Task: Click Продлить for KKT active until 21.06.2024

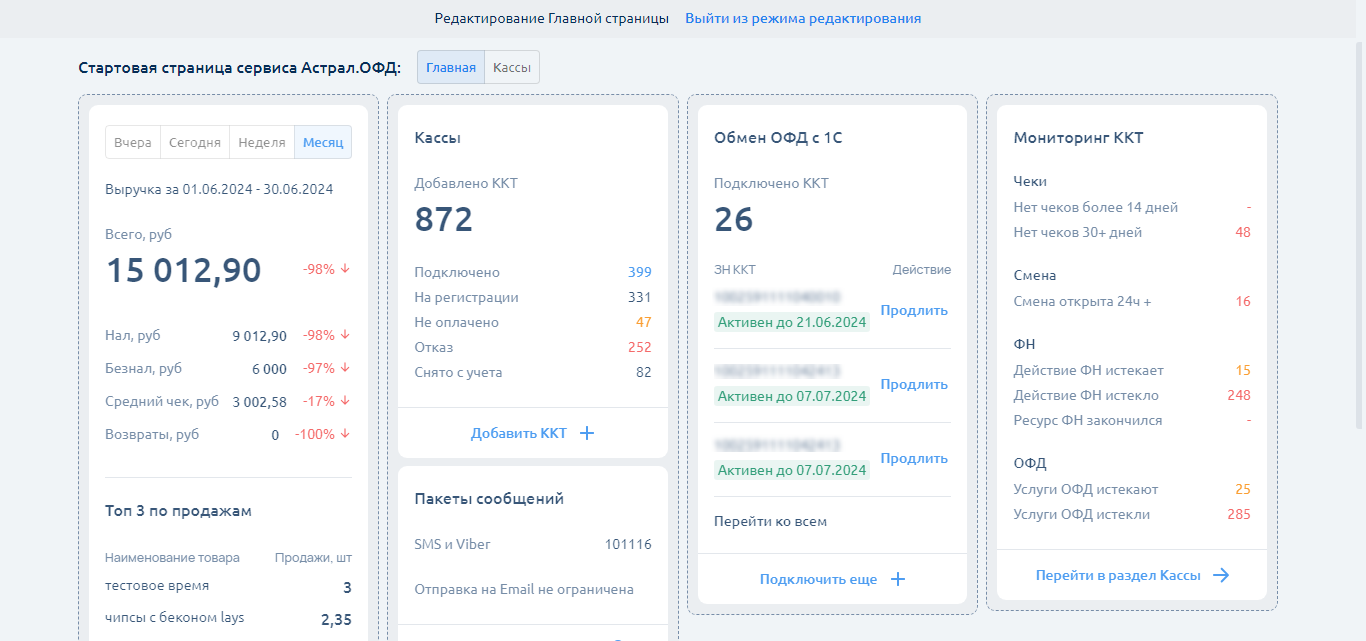Action: [913, 310]
